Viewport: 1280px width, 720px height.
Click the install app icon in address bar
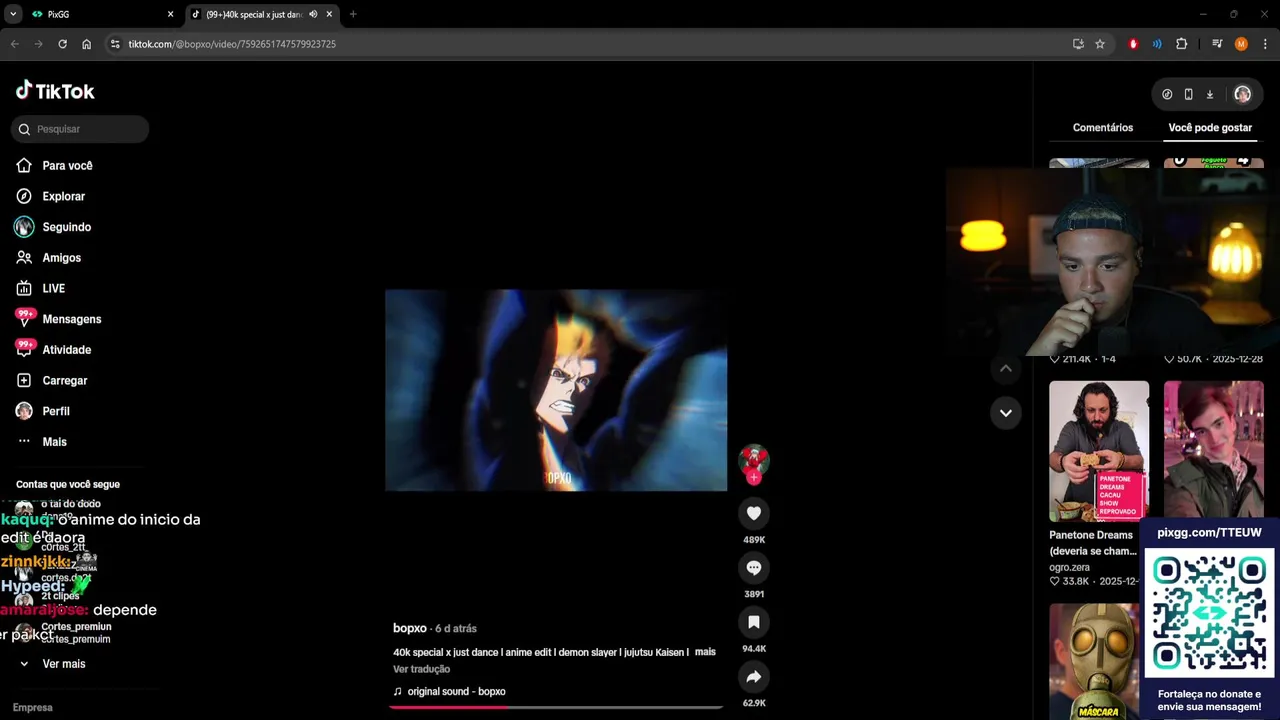1078,44
